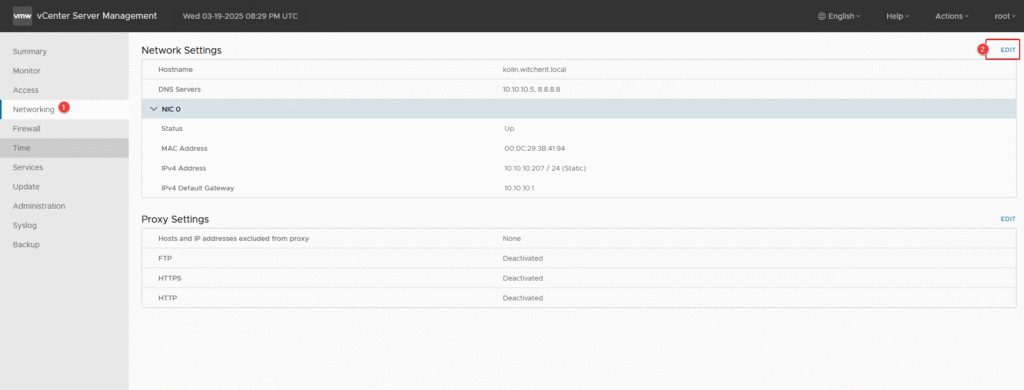1024x390 pixels.
Task: Select Access in the sidebar
Action: coord(64,89)
